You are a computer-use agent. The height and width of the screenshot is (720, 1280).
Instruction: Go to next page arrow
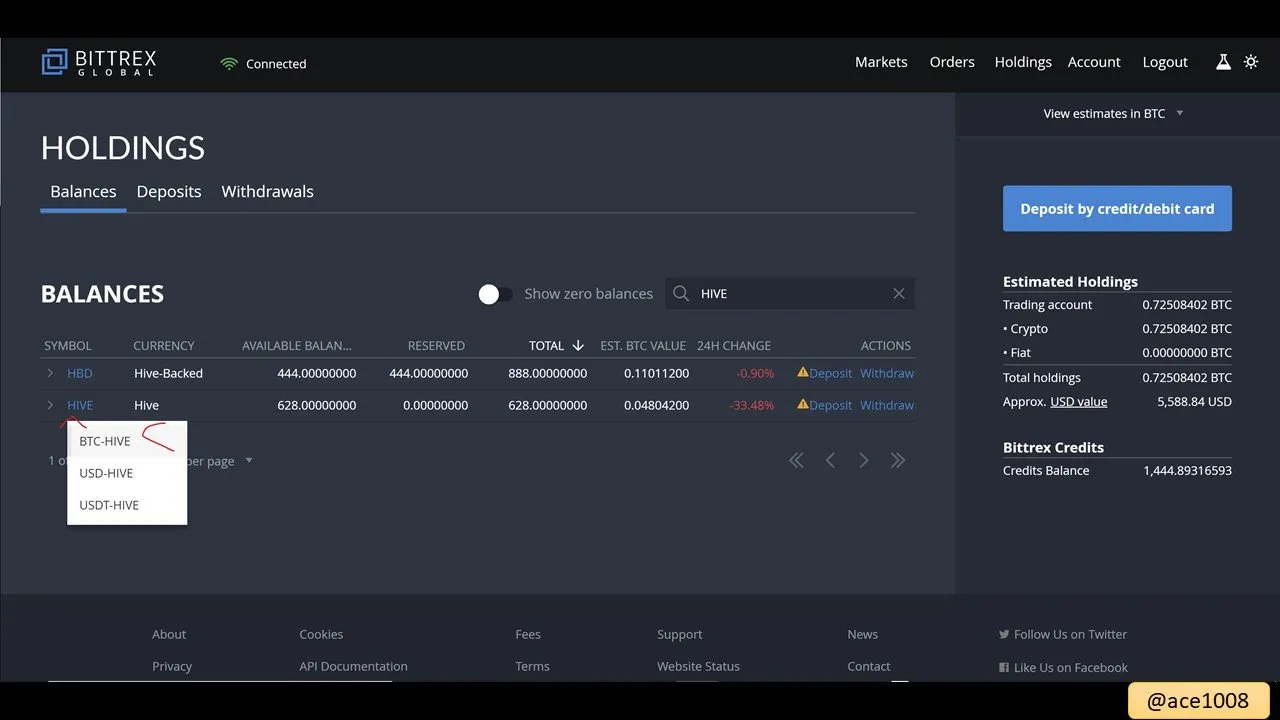pos(864,460)
